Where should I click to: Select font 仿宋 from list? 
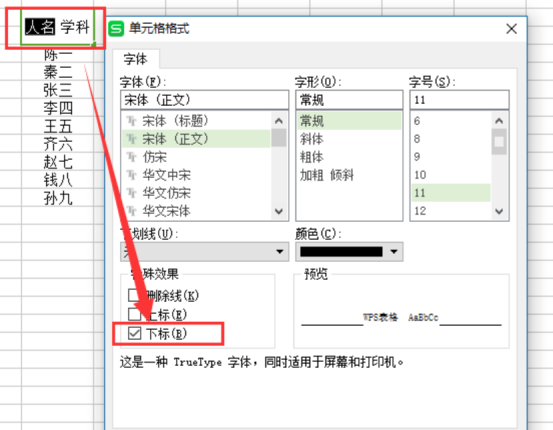(196, 157)
